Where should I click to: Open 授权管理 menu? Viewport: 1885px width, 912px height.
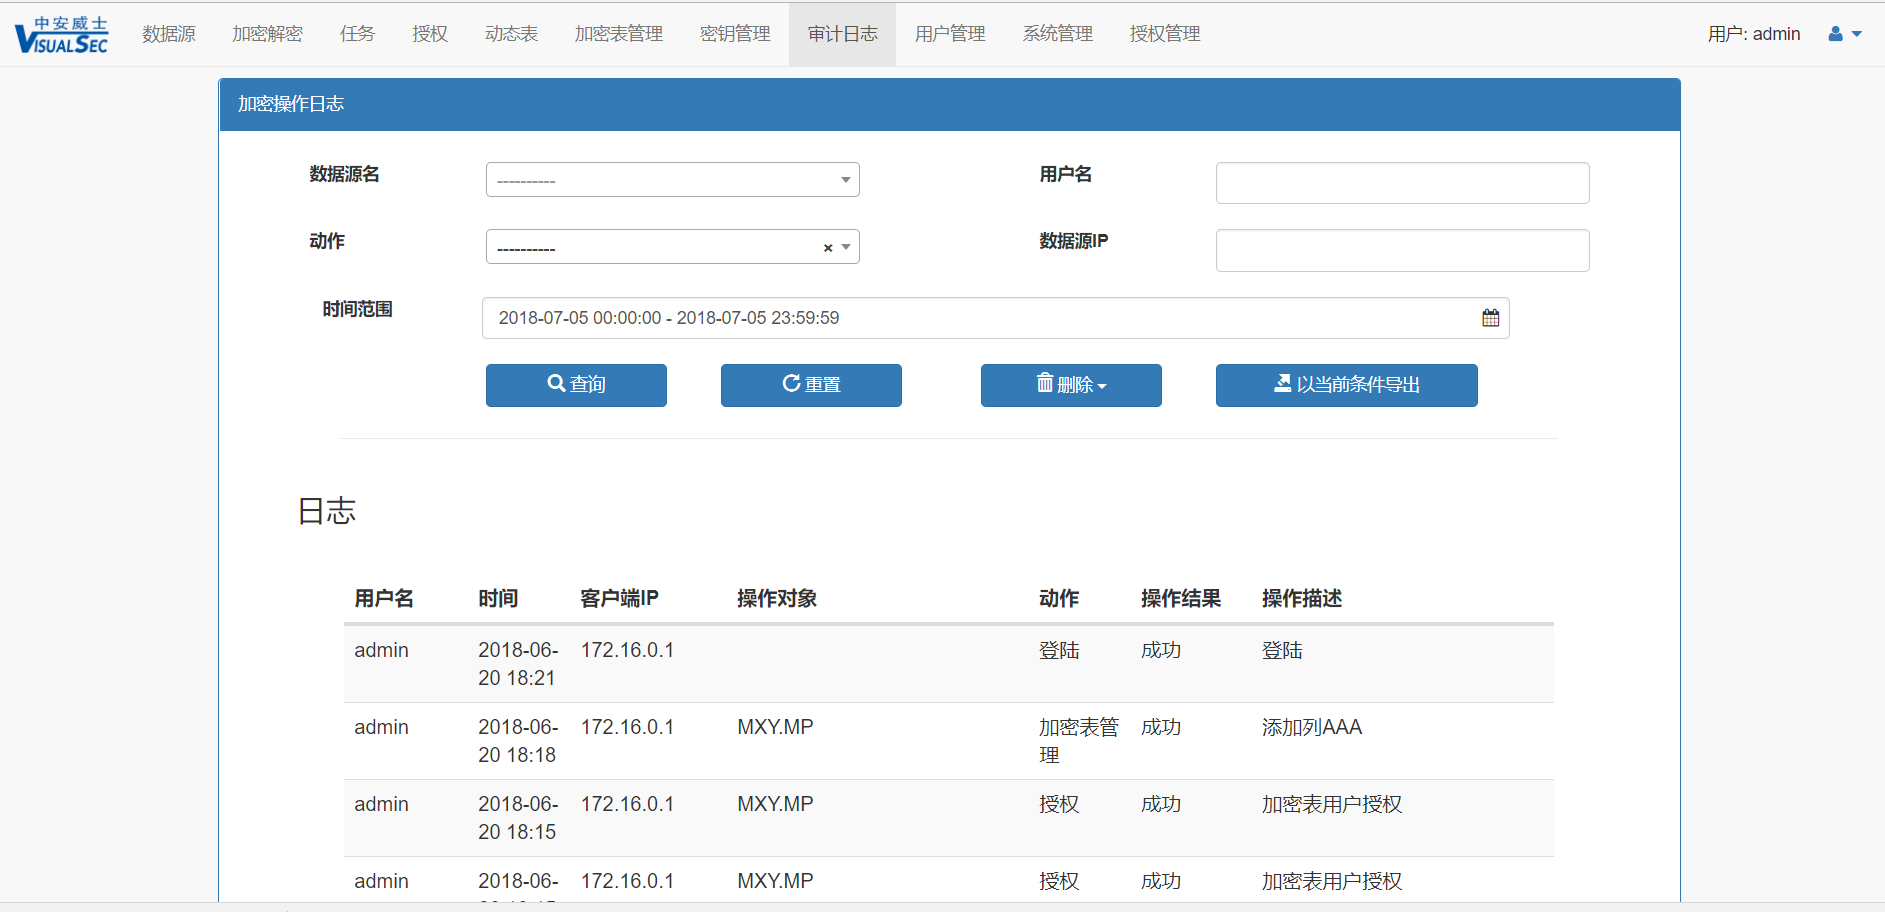click(x=1165, y=34)
